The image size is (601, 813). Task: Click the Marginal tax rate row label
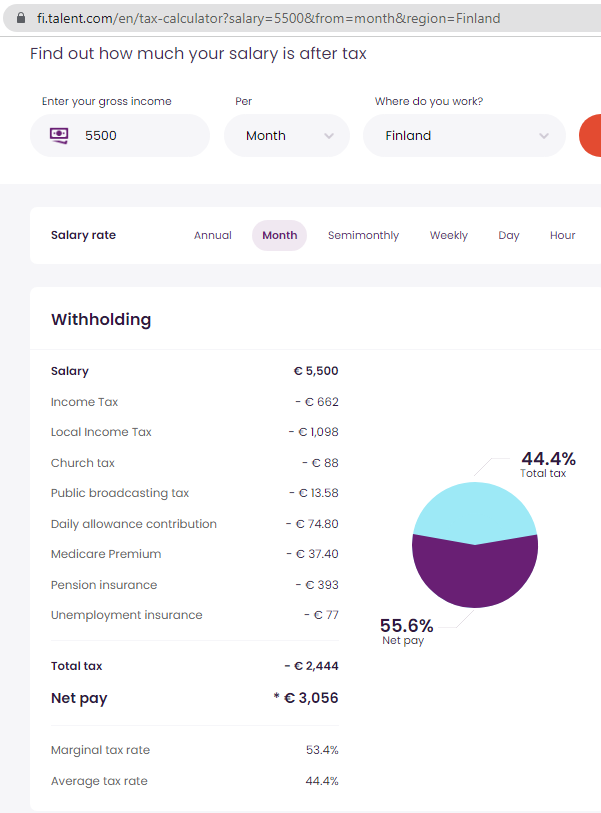coord(100,750)
